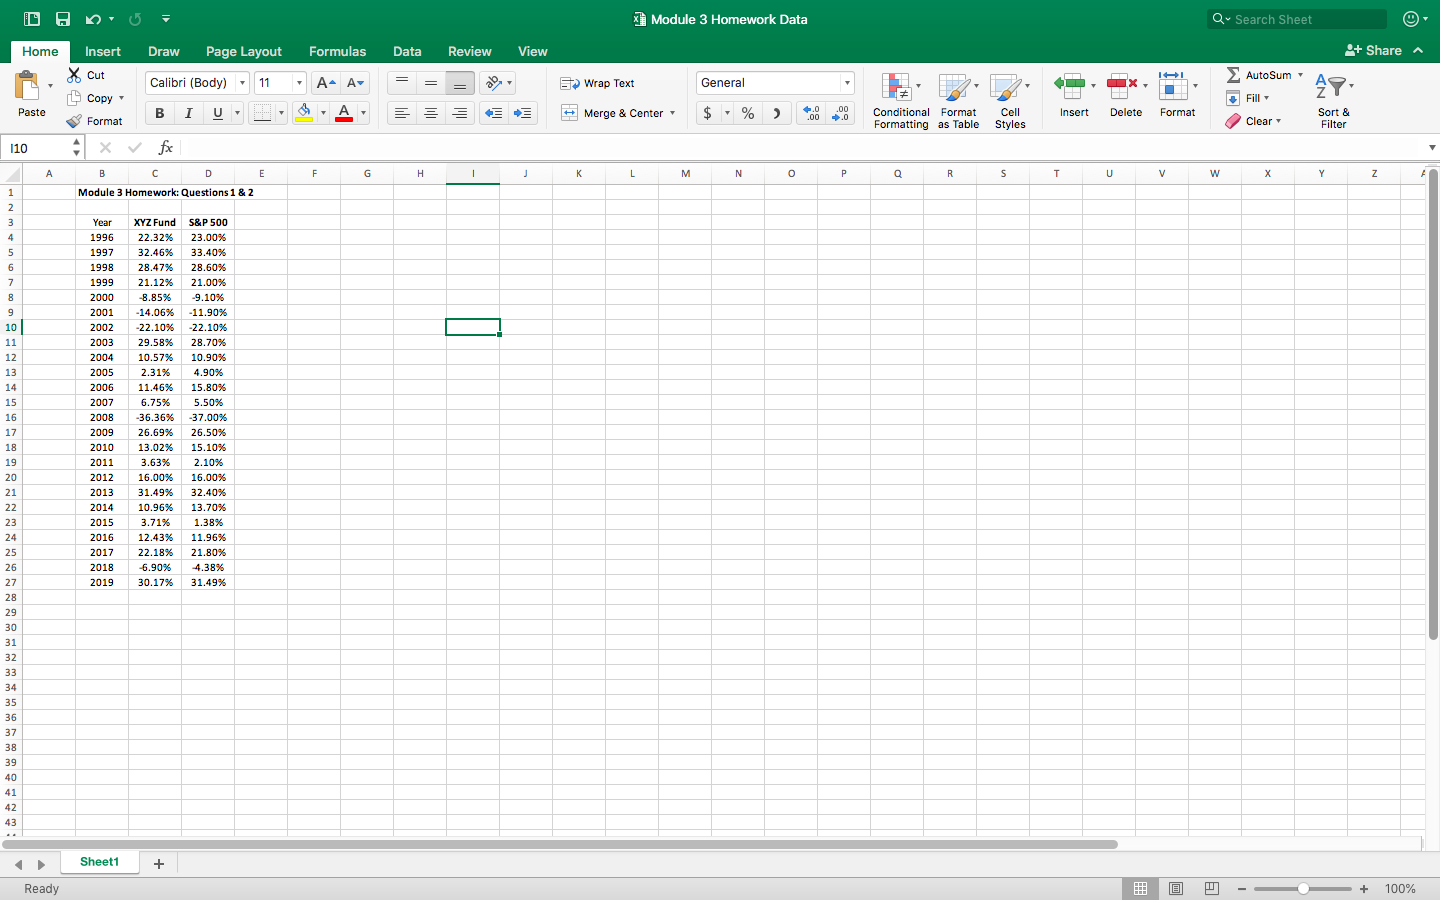Toggle italic formatting

point(186,113)
